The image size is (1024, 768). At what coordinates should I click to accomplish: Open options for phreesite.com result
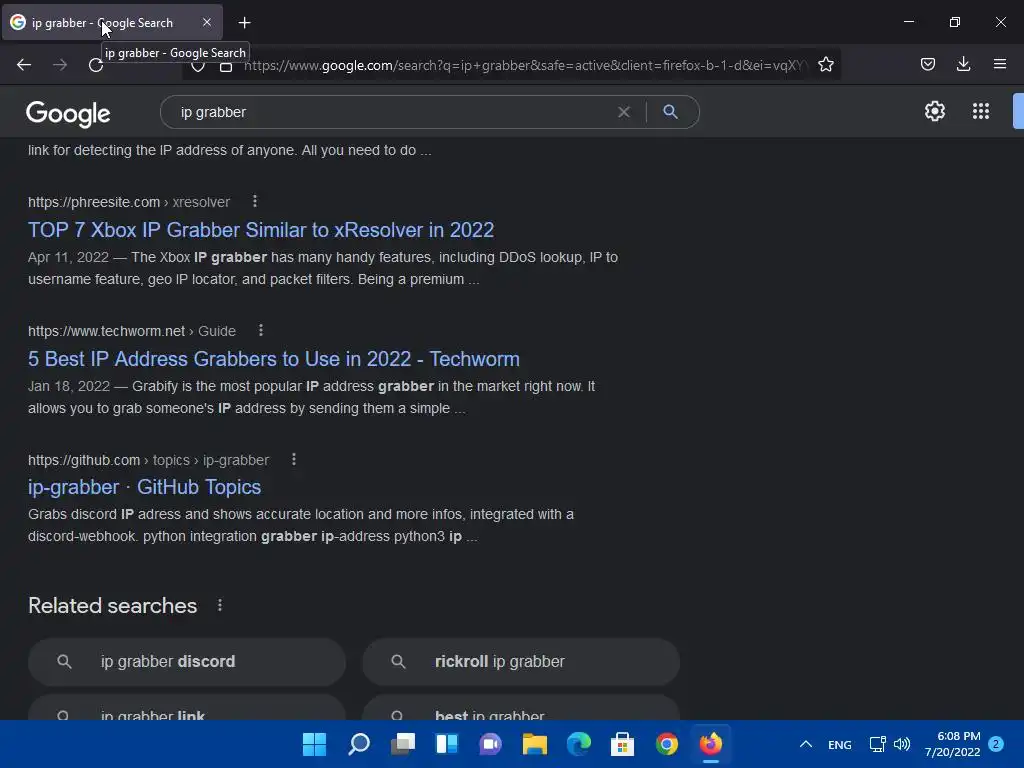(x=255, y=201)
